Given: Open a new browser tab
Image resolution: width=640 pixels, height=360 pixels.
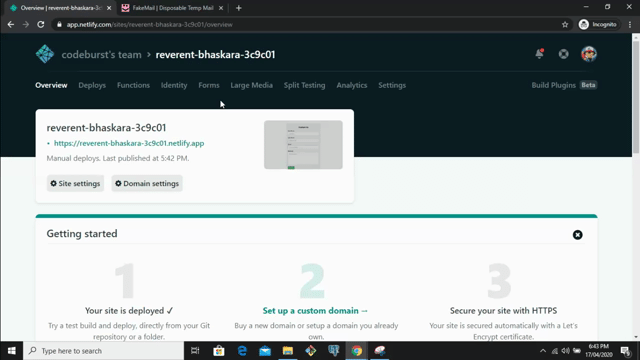Looking at the screenshot, I should tap(238, 8).
